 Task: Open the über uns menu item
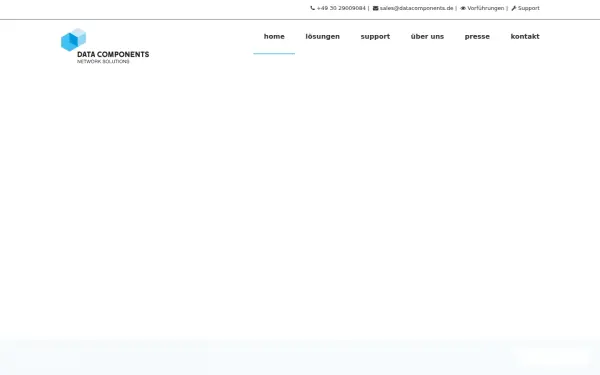[x=427, y=36]
